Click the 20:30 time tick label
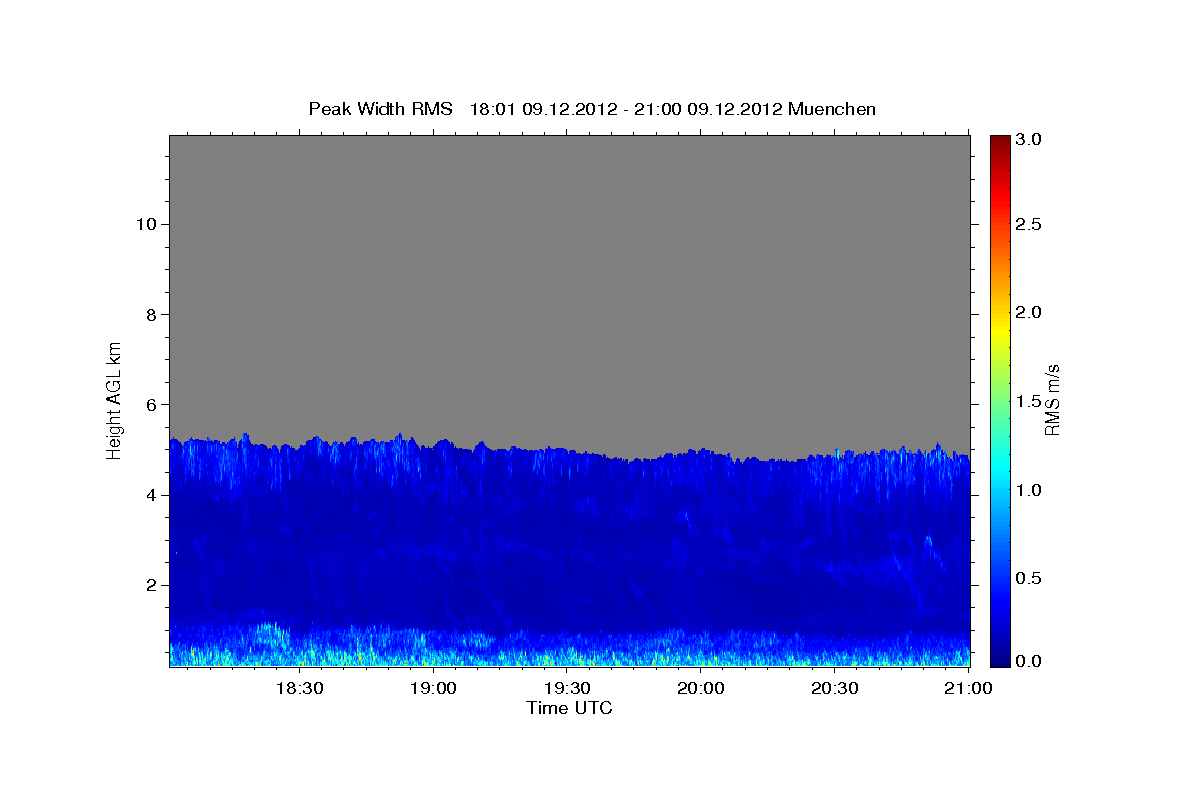 pos(835,688)
